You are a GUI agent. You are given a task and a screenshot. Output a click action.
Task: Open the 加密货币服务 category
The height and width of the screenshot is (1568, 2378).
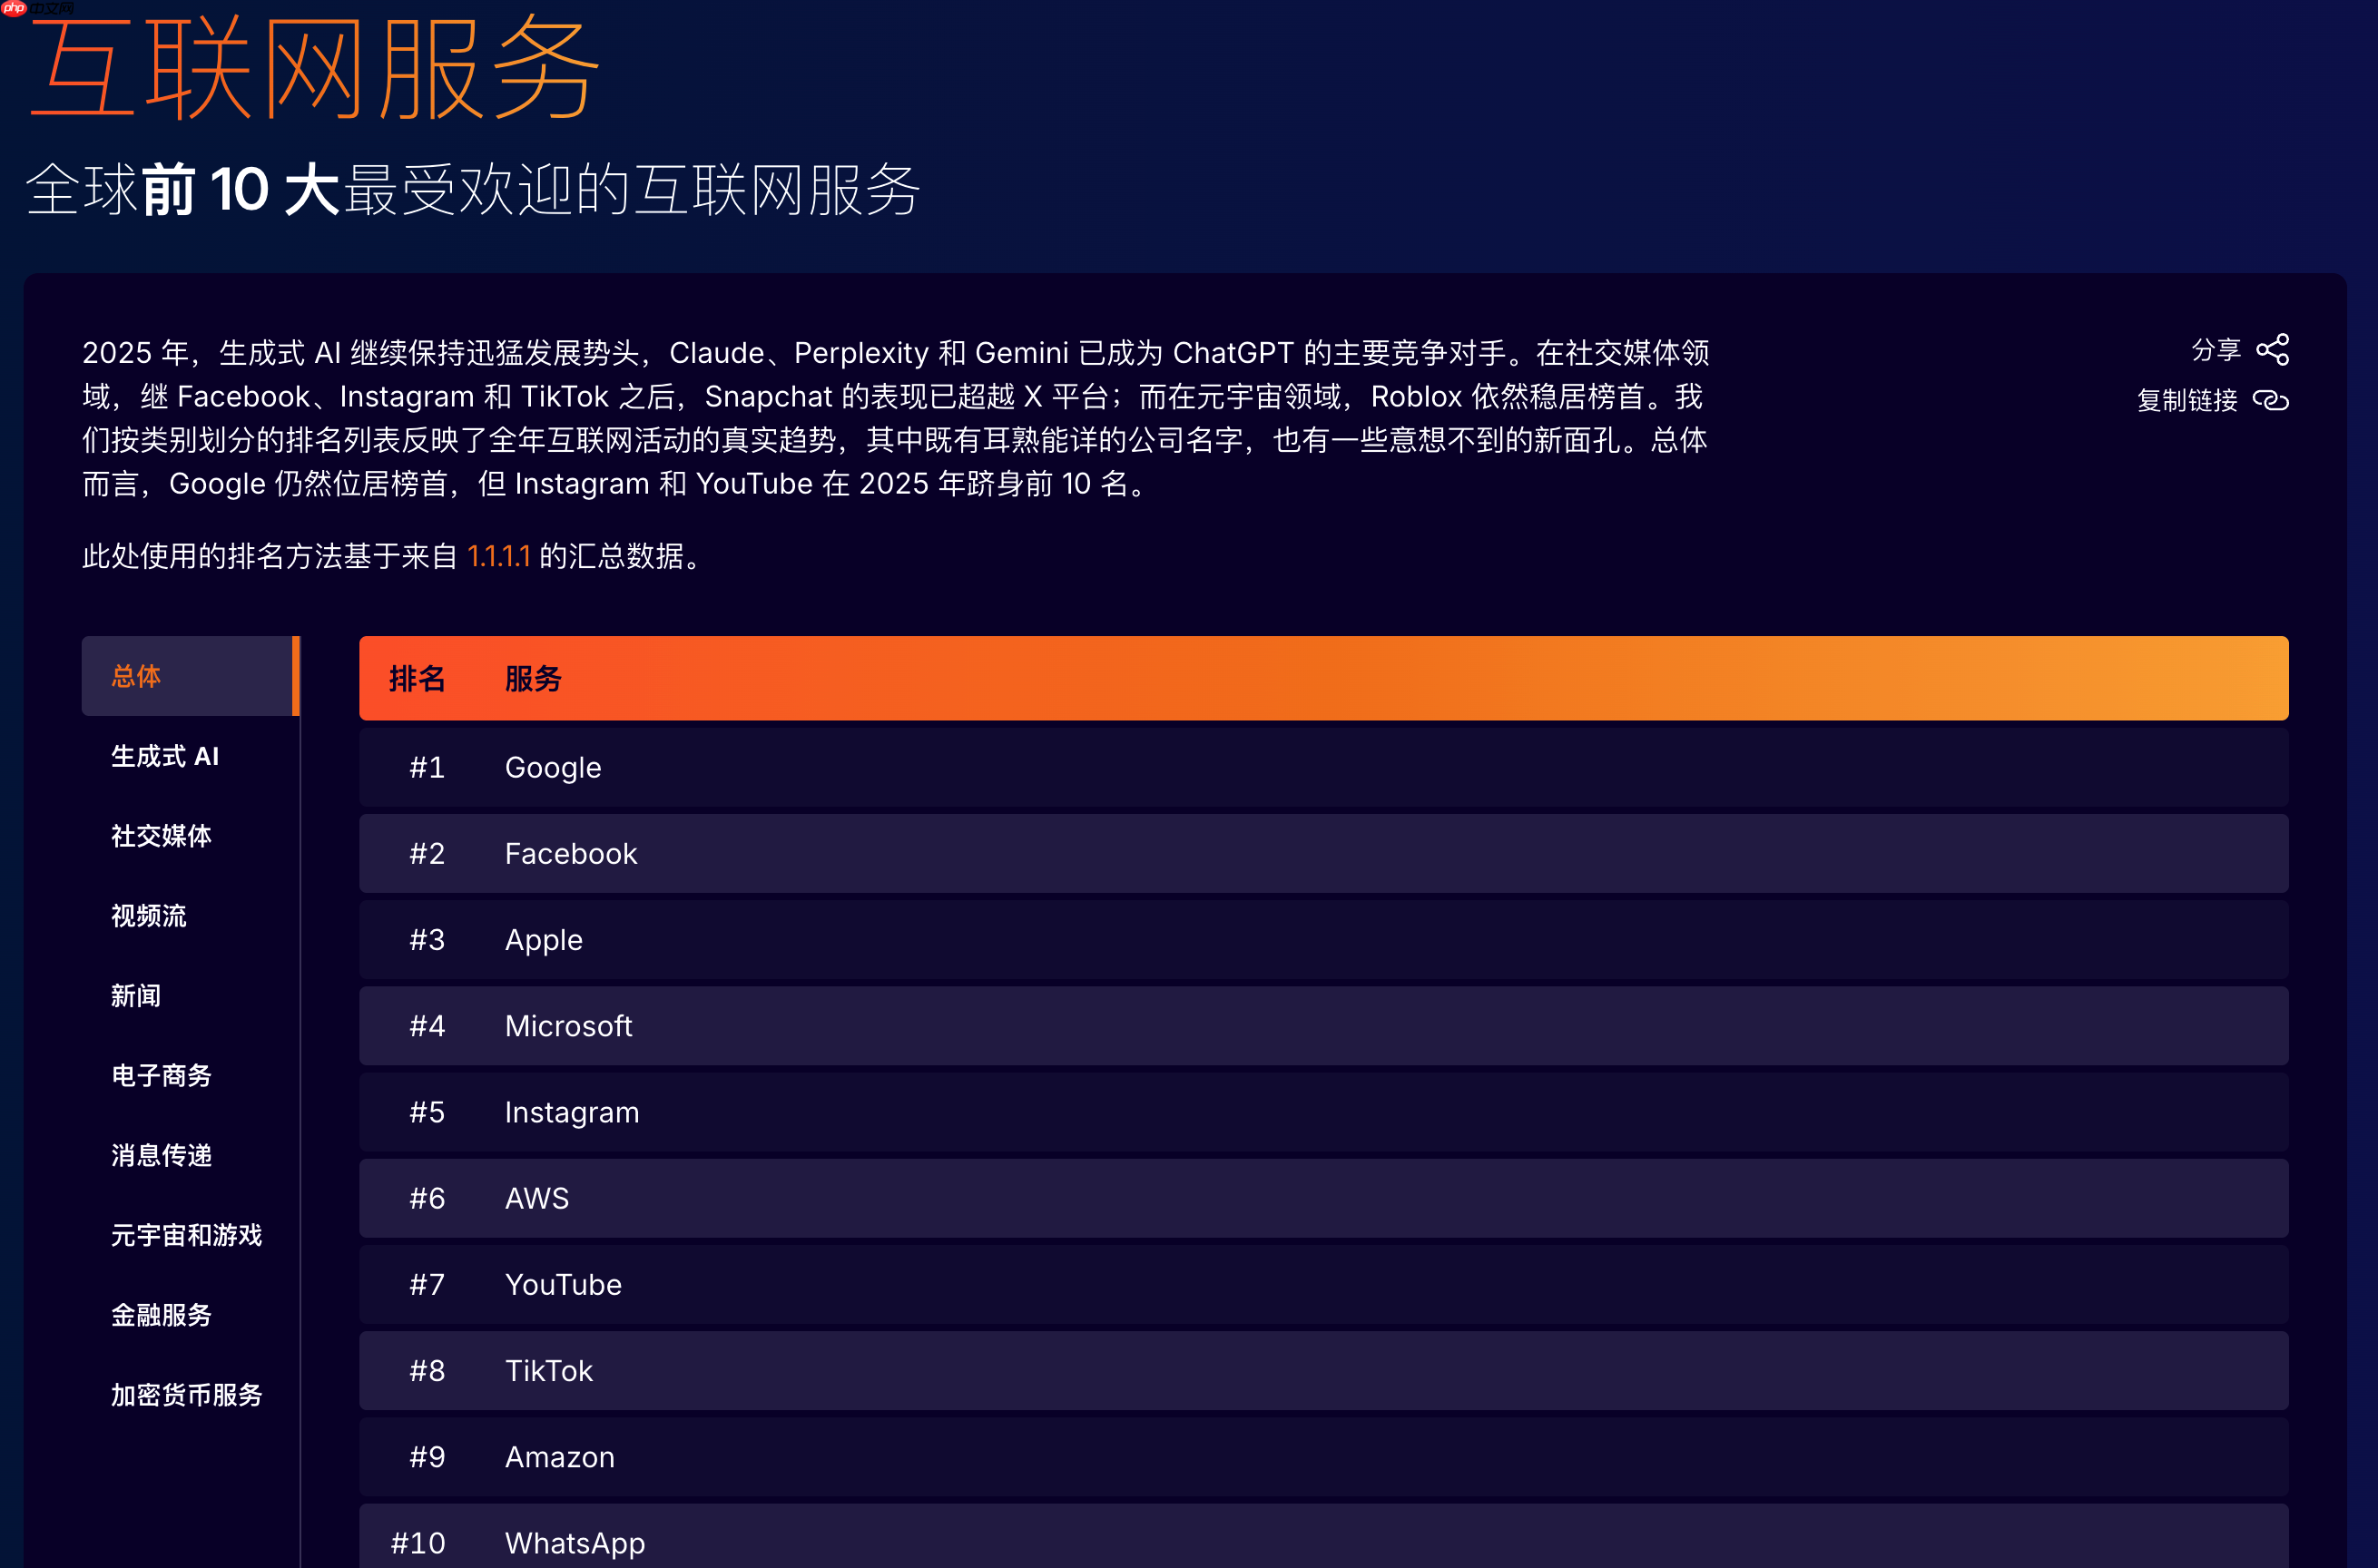click(186, 1396)
